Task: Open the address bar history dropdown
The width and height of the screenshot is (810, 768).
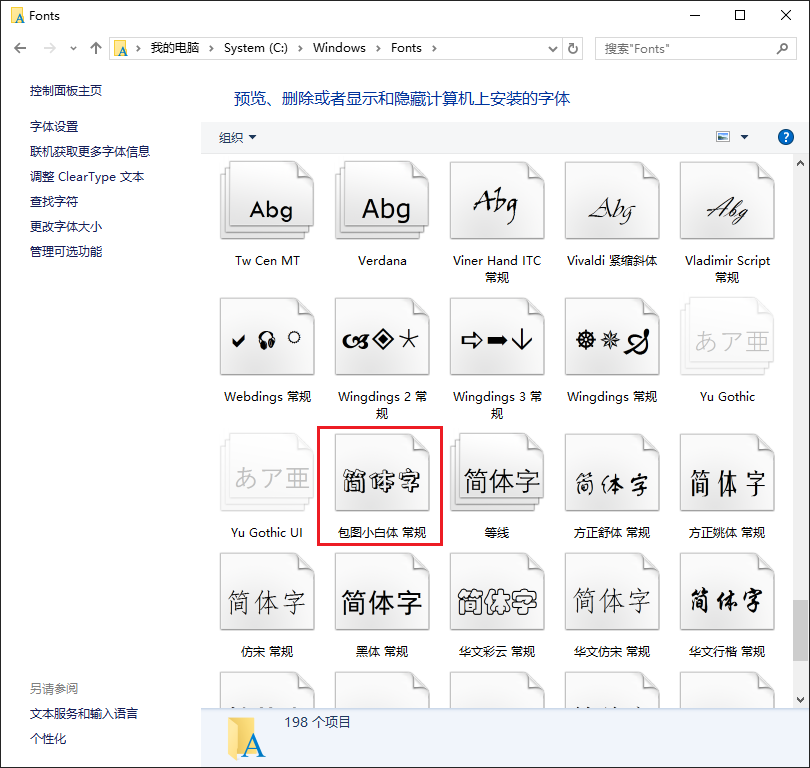Action: 553,49
